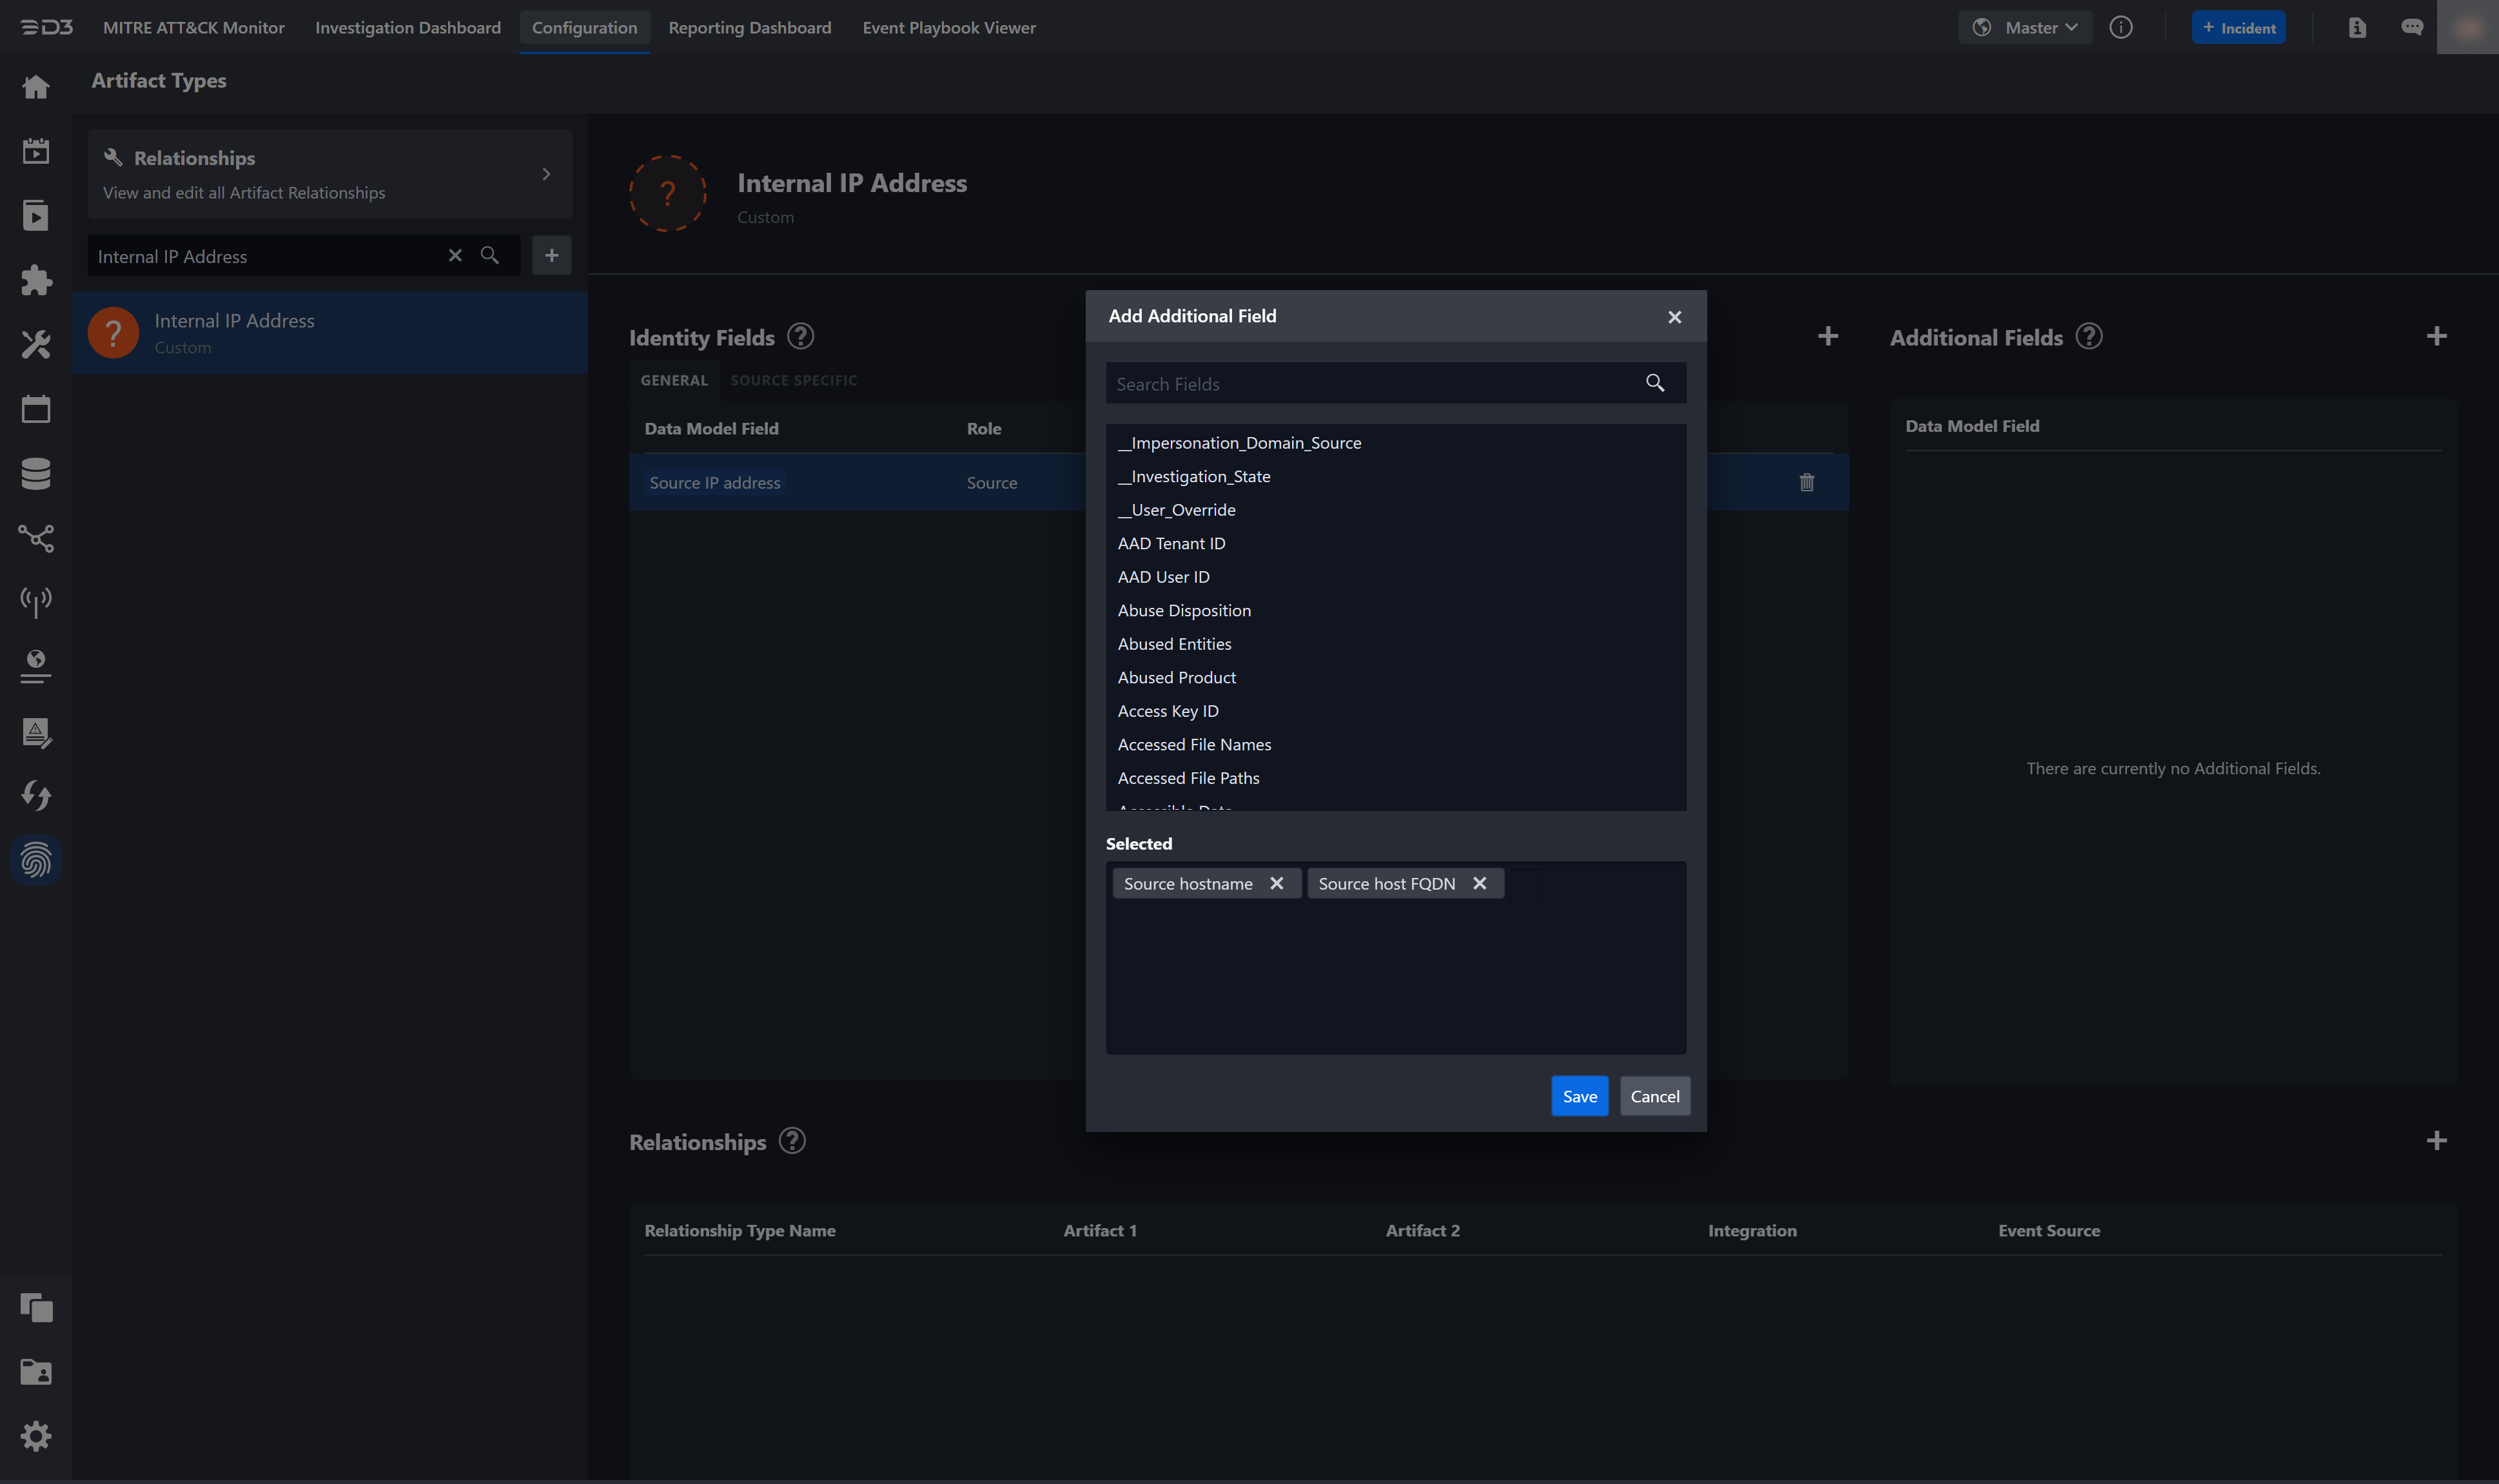Viewport: 2499px width, 1484px height.
Task: Switch to the SOURCE SPECIFIC tab
Action: (793, 380)
